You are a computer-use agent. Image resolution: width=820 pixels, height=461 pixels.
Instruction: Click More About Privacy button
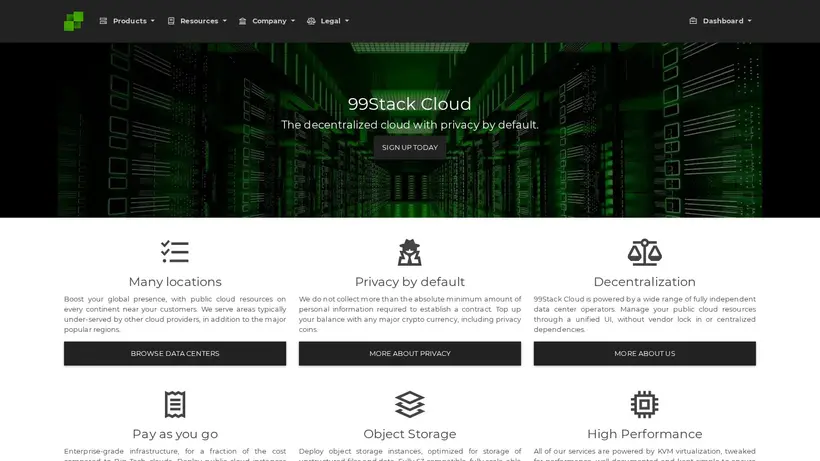(409, 353)
